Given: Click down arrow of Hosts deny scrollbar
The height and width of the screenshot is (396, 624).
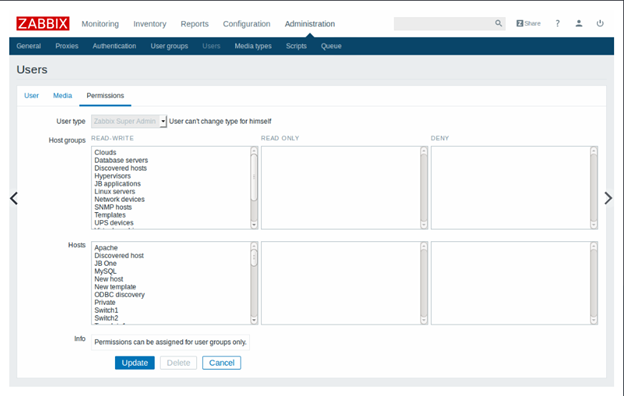Looking at the screenshot, I should (x=594, y=320).
